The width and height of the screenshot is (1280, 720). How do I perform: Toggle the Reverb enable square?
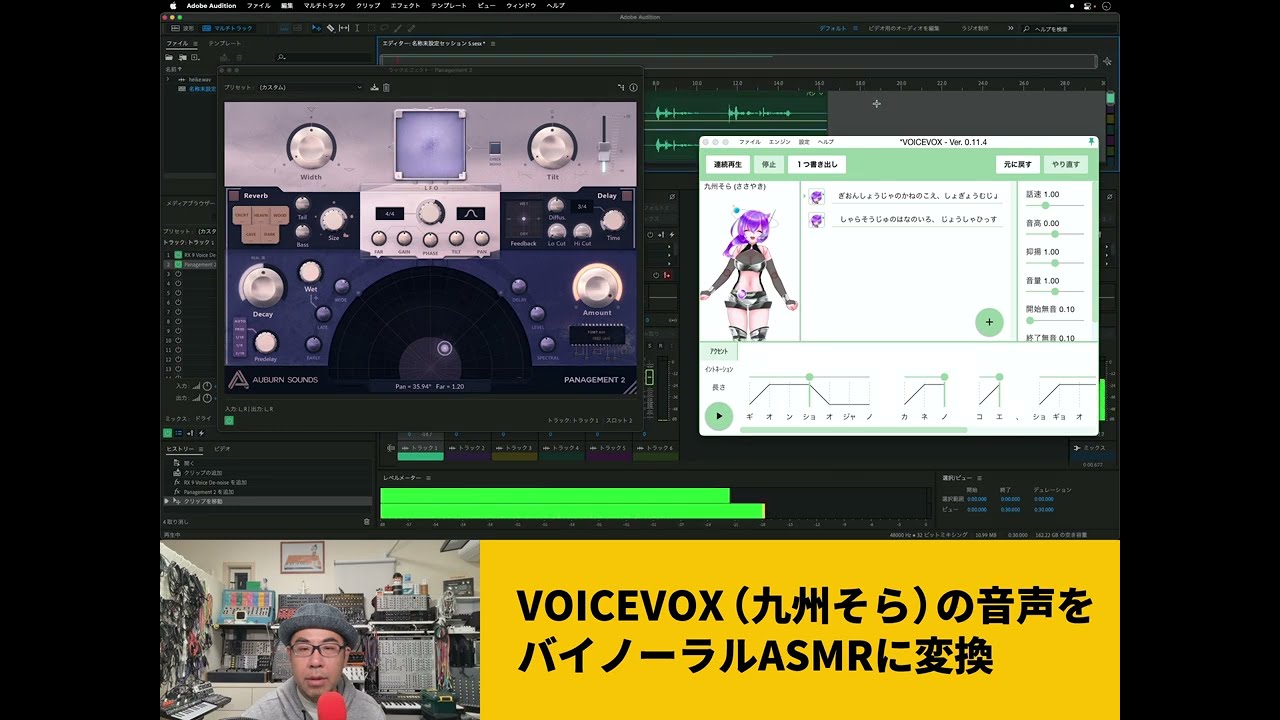click(234, 196)
